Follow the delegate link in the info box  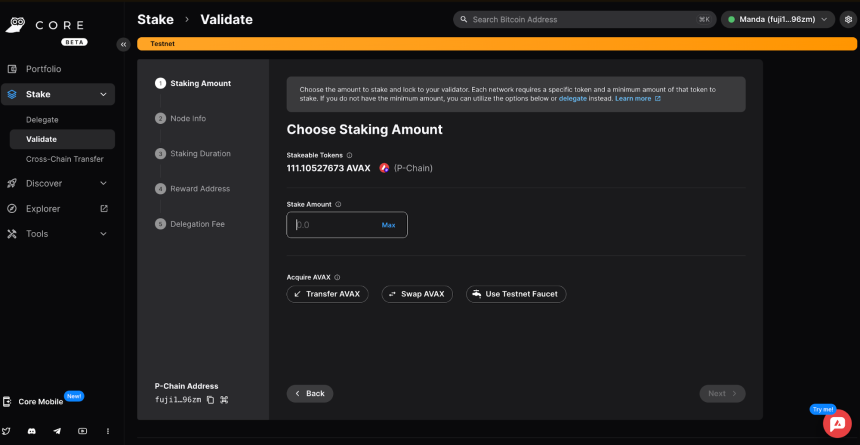[x=573, y=99]
